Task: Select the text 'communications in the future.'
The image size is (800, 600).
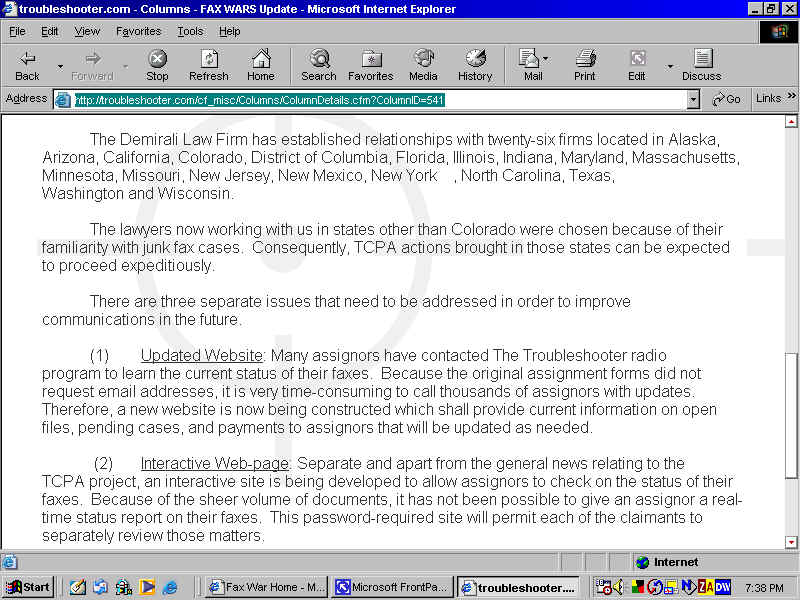Action: click(x=142, y=319)
